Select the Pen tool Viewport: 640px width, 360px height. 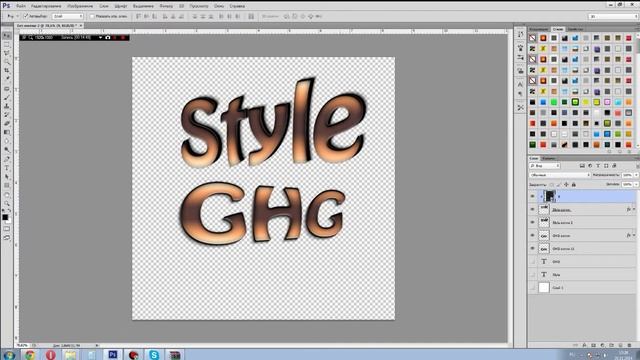tap(7, 159)
